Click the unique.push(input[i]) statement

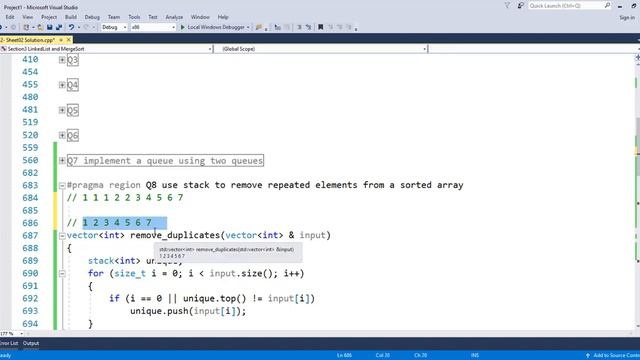pyautogui.click(x=188, y=311)
